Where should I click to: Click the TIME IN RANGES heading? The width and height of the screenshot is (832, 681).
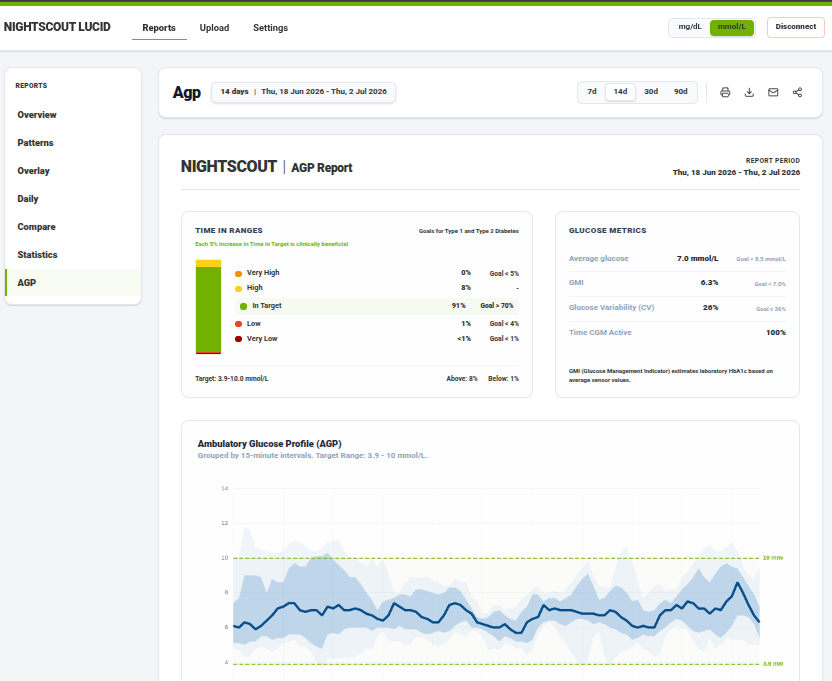coord(229,230)
